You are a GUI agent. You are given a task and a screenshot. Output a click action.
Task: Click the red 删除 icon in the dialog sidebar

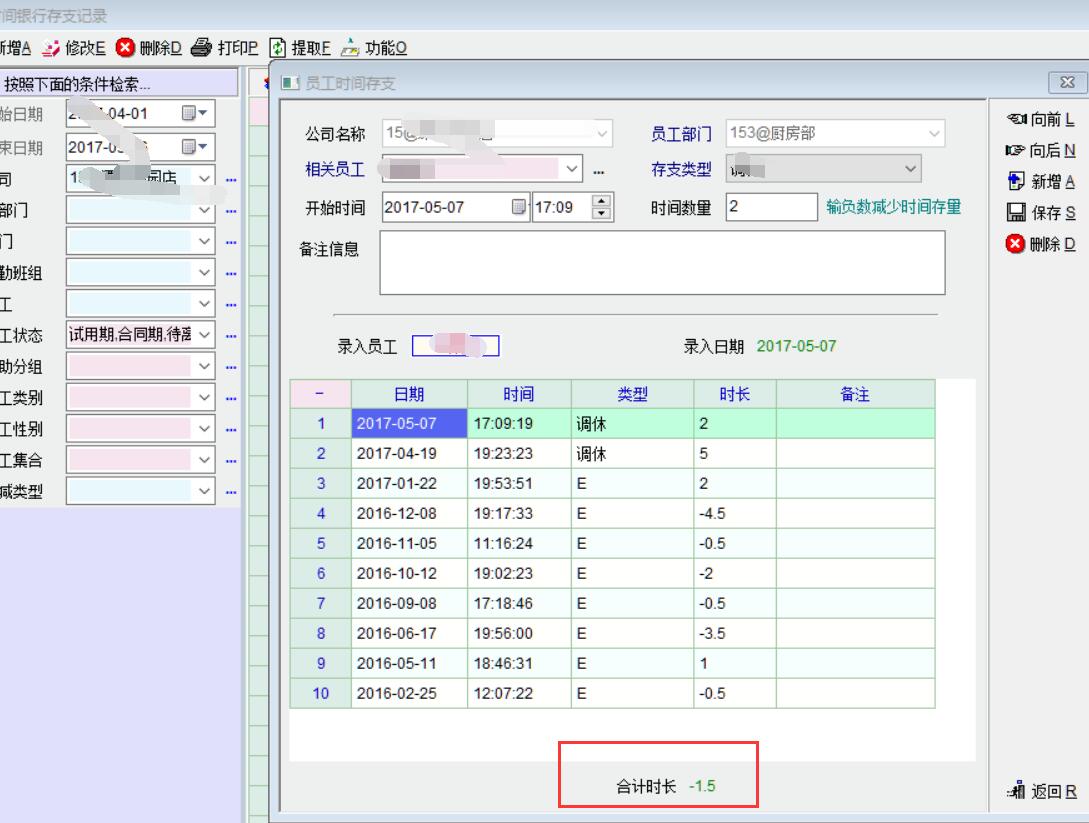tap(1014, 244)
